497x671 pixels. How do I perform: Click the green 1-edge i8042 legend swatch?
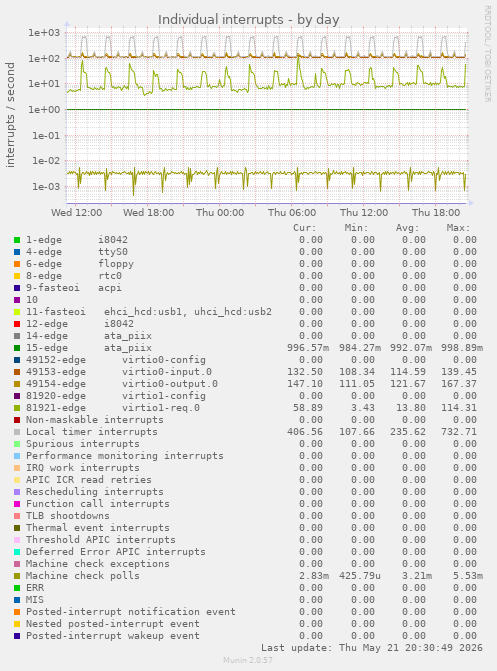click(17, 240)
